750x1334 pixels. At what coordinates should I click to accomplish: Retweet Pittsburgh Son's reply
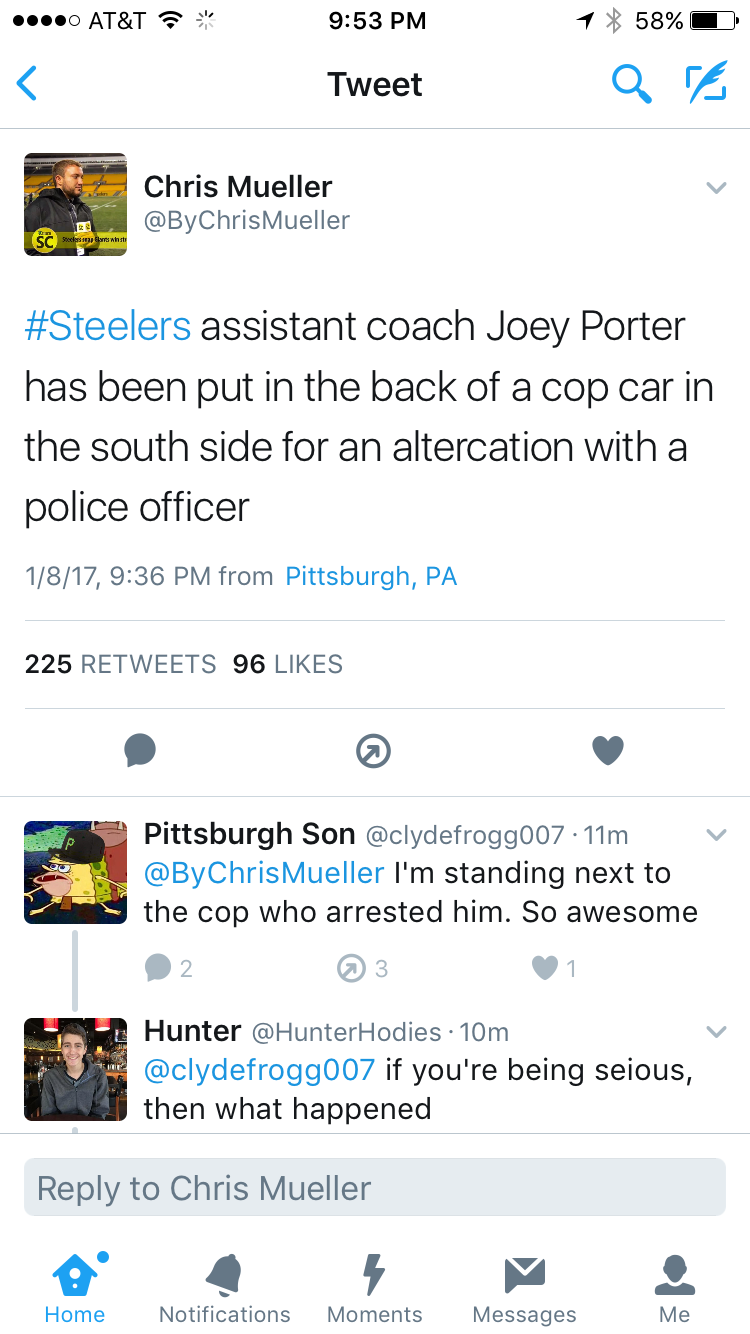(352, 967)
